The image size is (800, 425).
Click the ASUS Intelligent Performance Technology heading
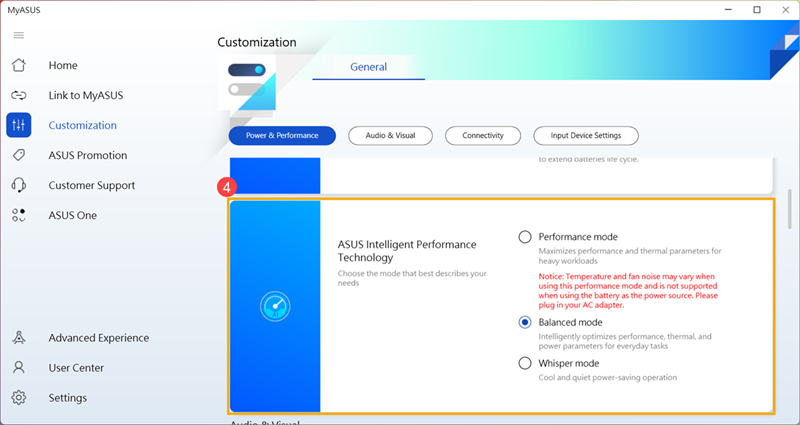point(407,251)
